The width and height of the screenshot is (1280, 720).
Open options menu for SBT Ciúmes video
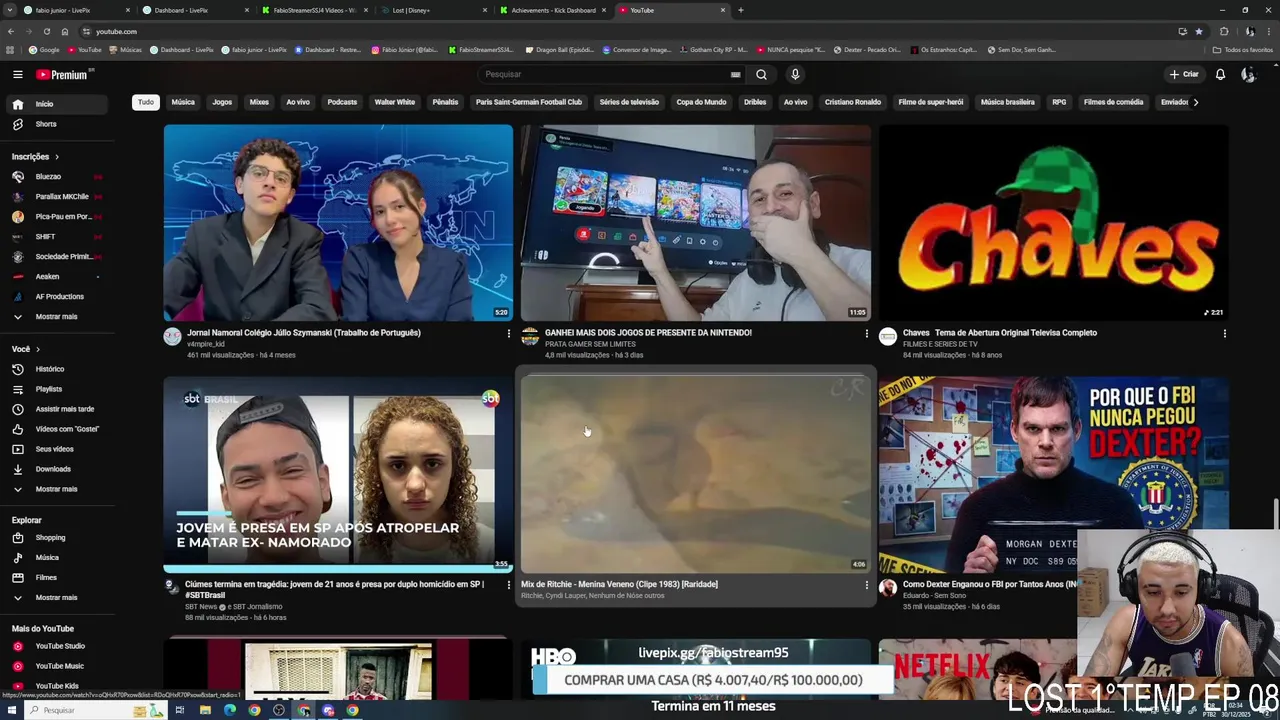(x=508, y=586)
